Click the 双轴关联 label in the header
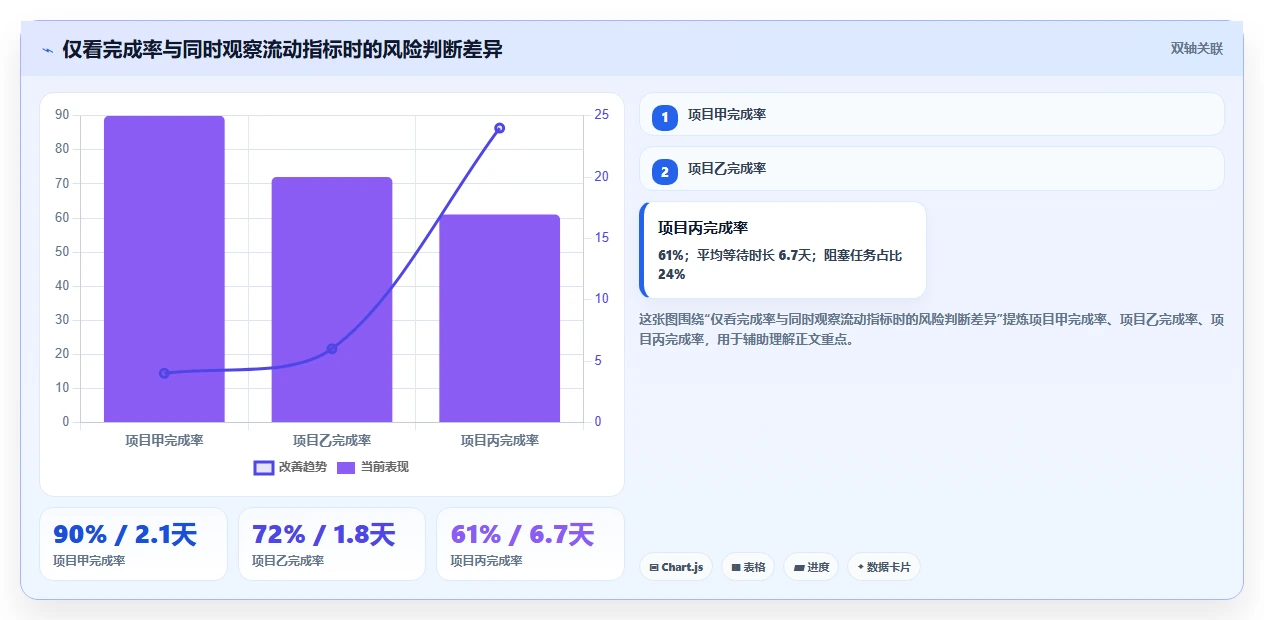This screenshot has width=1264, height=620. [1197, 48]
